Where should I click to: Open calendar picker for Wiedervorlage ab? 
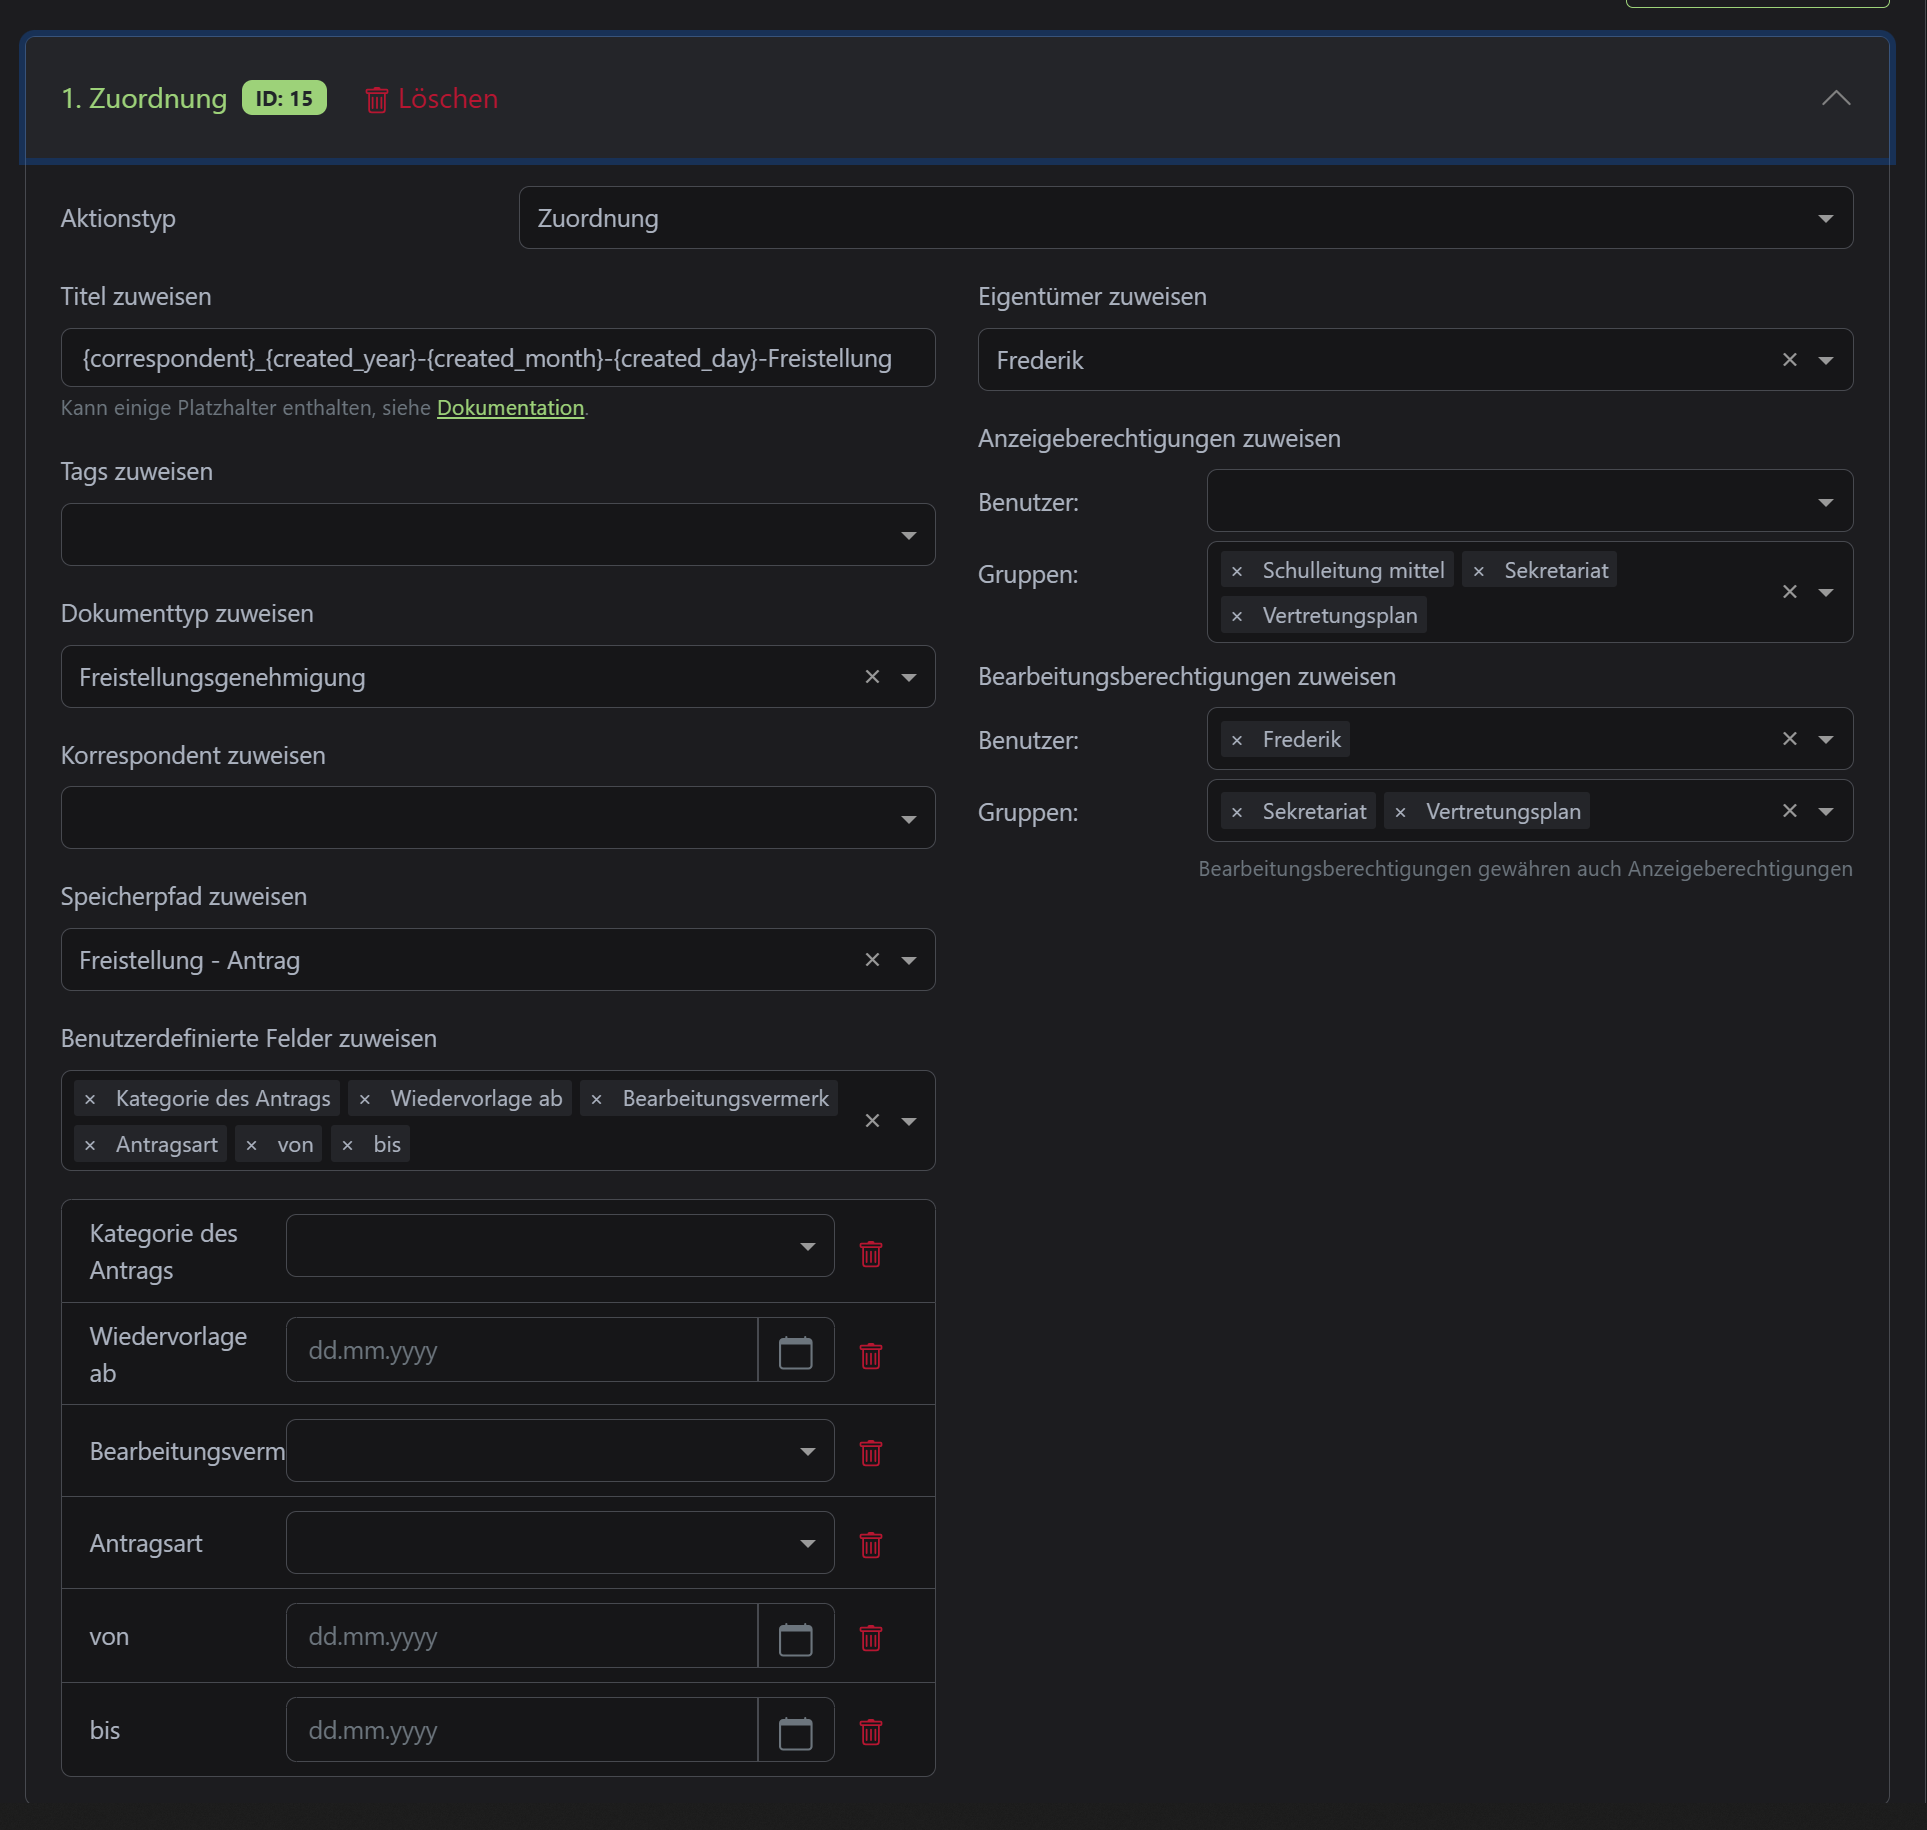point(795,1352)
